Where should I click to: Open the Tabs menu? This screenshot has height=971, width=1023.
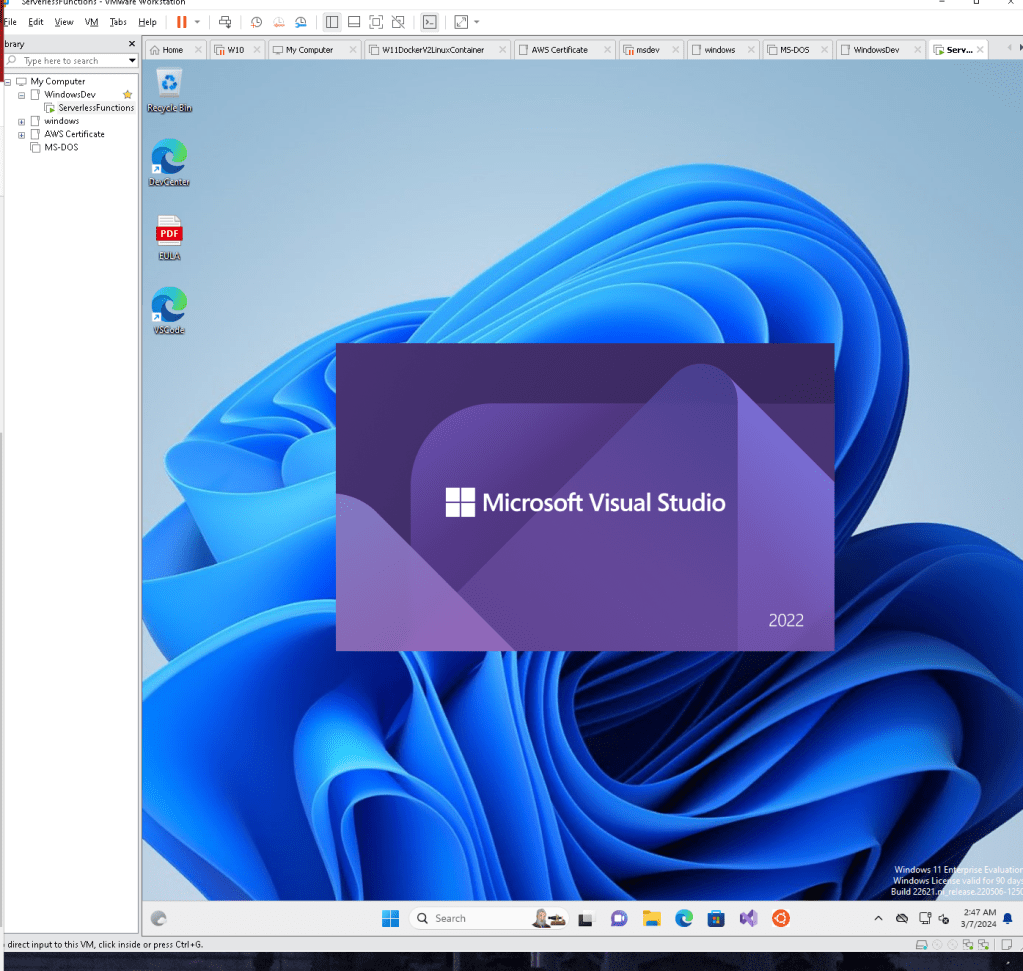coord(118,22)
